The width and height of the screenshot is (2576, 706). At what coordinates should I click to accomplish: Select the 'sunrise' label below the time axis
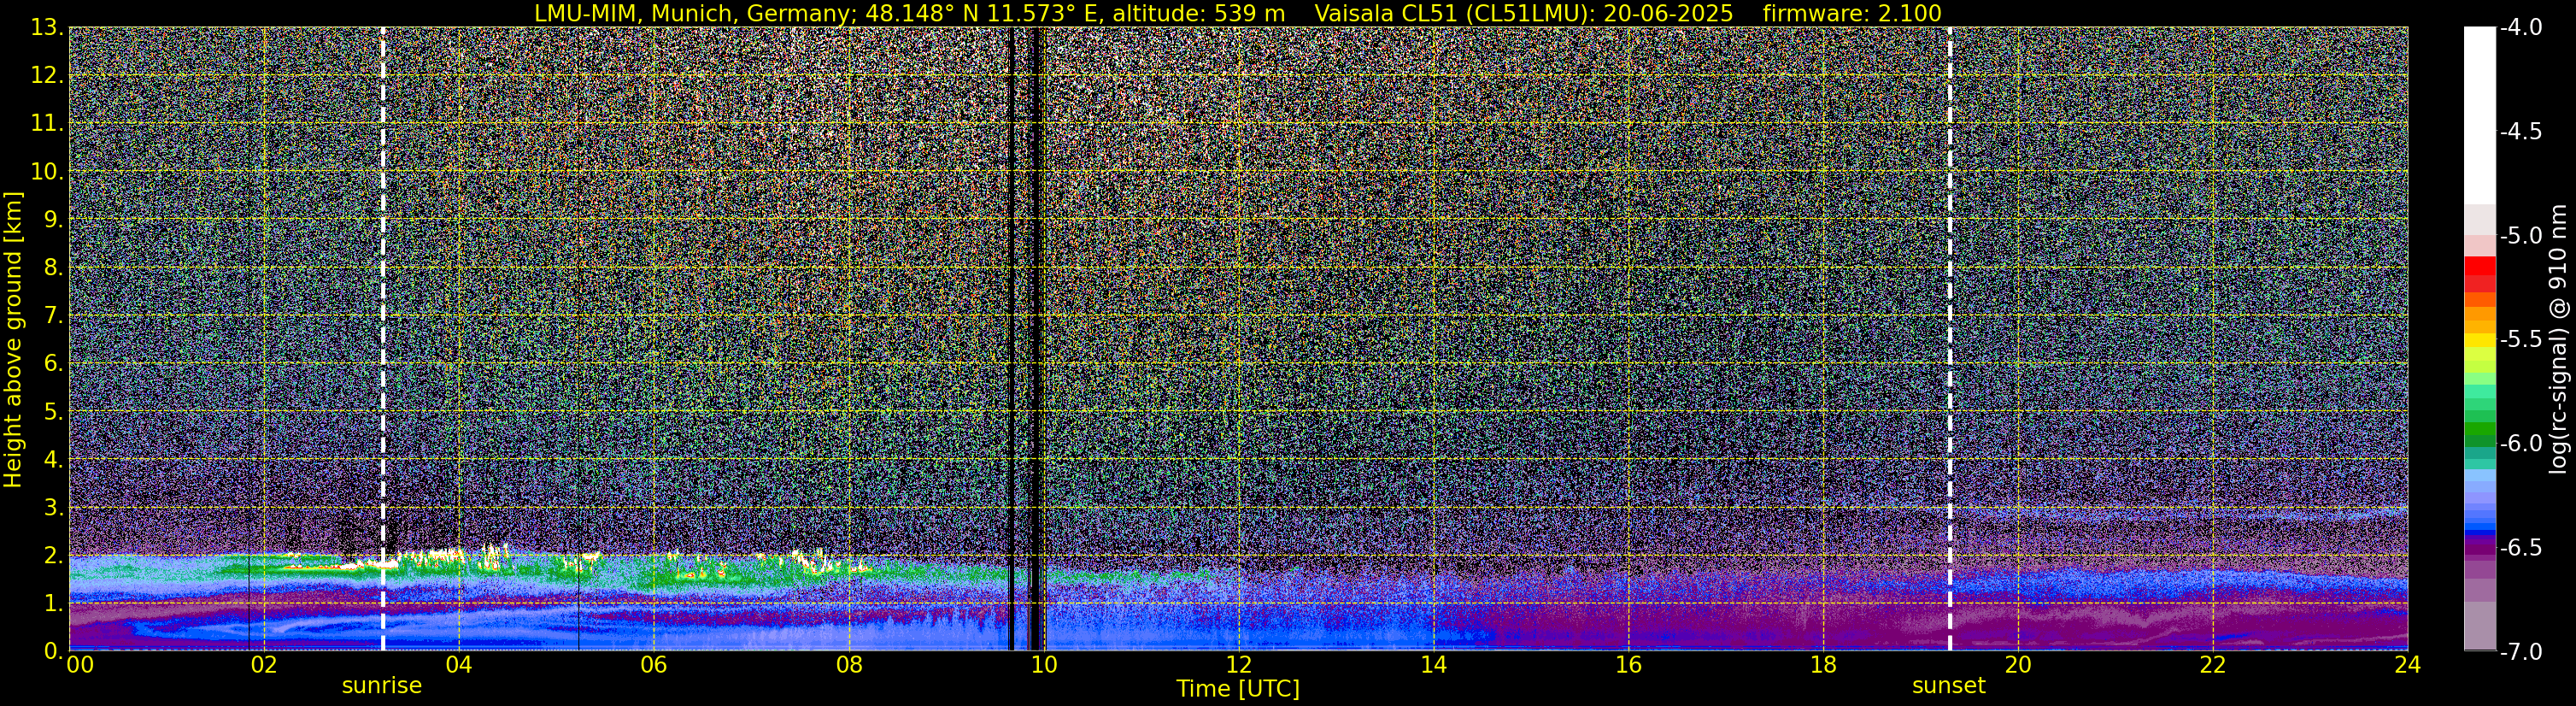click(382, 686)
